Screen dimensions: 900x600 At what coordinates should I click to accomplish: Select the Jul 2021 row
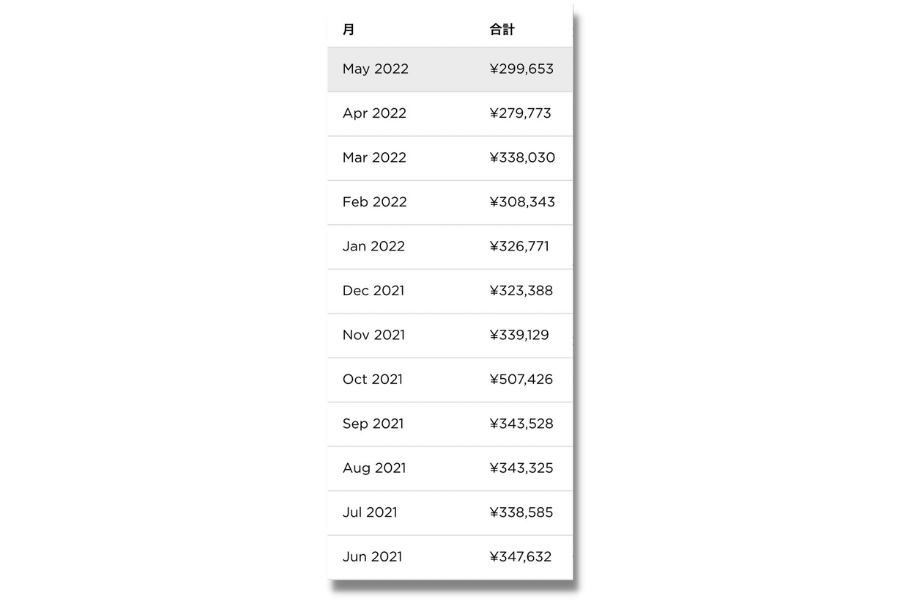tap(450, 513)
